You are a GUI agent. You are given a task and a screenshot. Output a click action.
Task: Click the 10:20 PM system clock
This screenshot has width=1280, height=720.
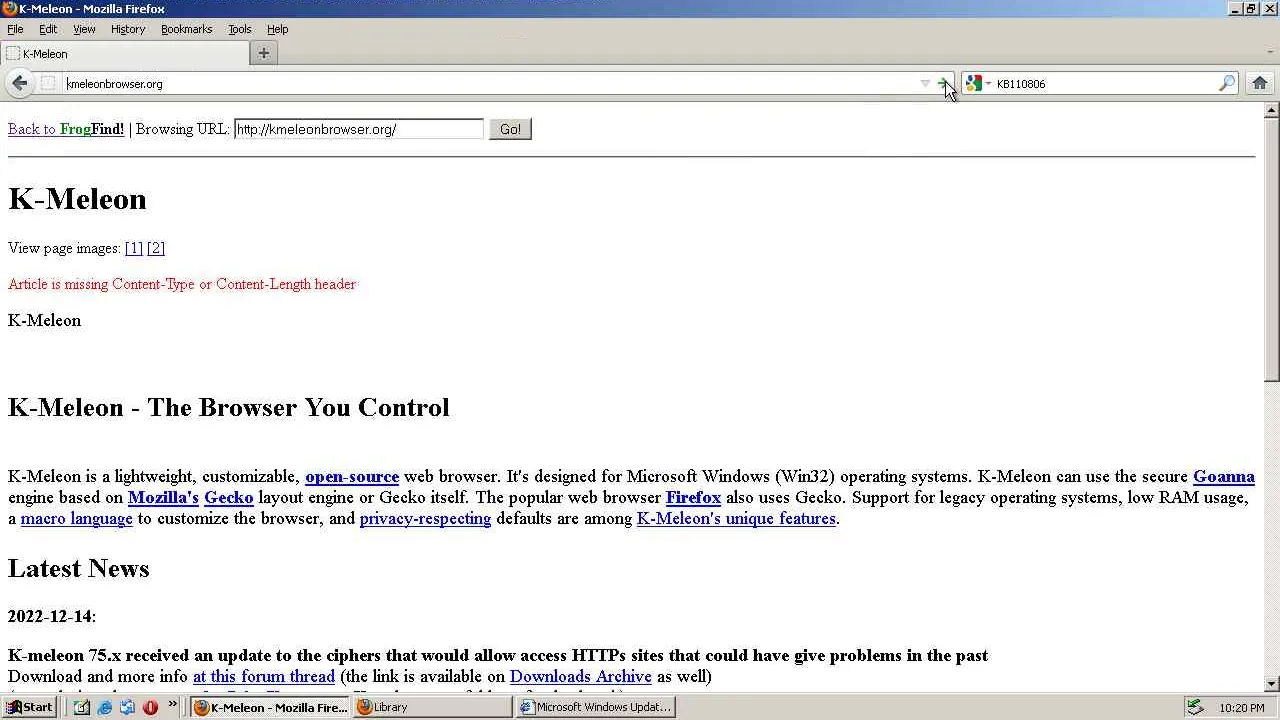(1242, 708)
